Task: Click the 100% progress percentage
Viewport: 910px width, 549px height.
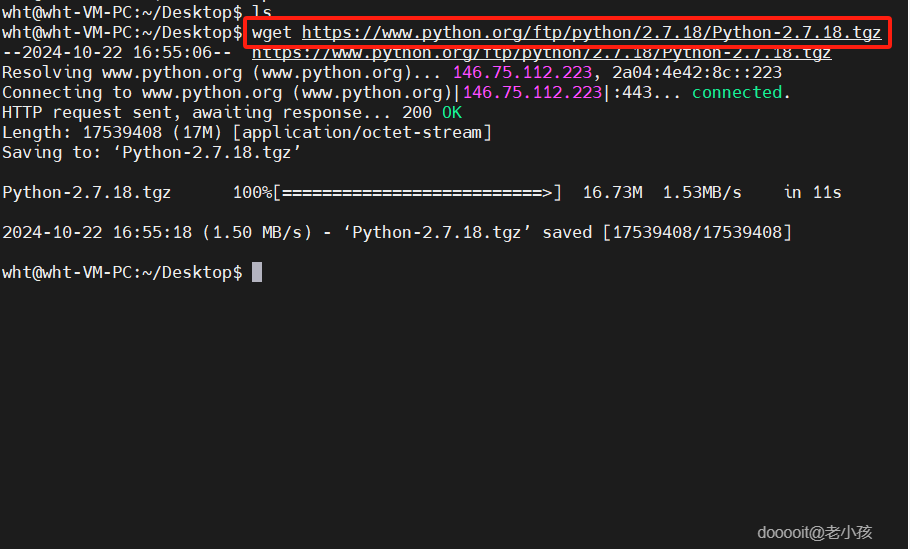Action: [x=252, y=192]
